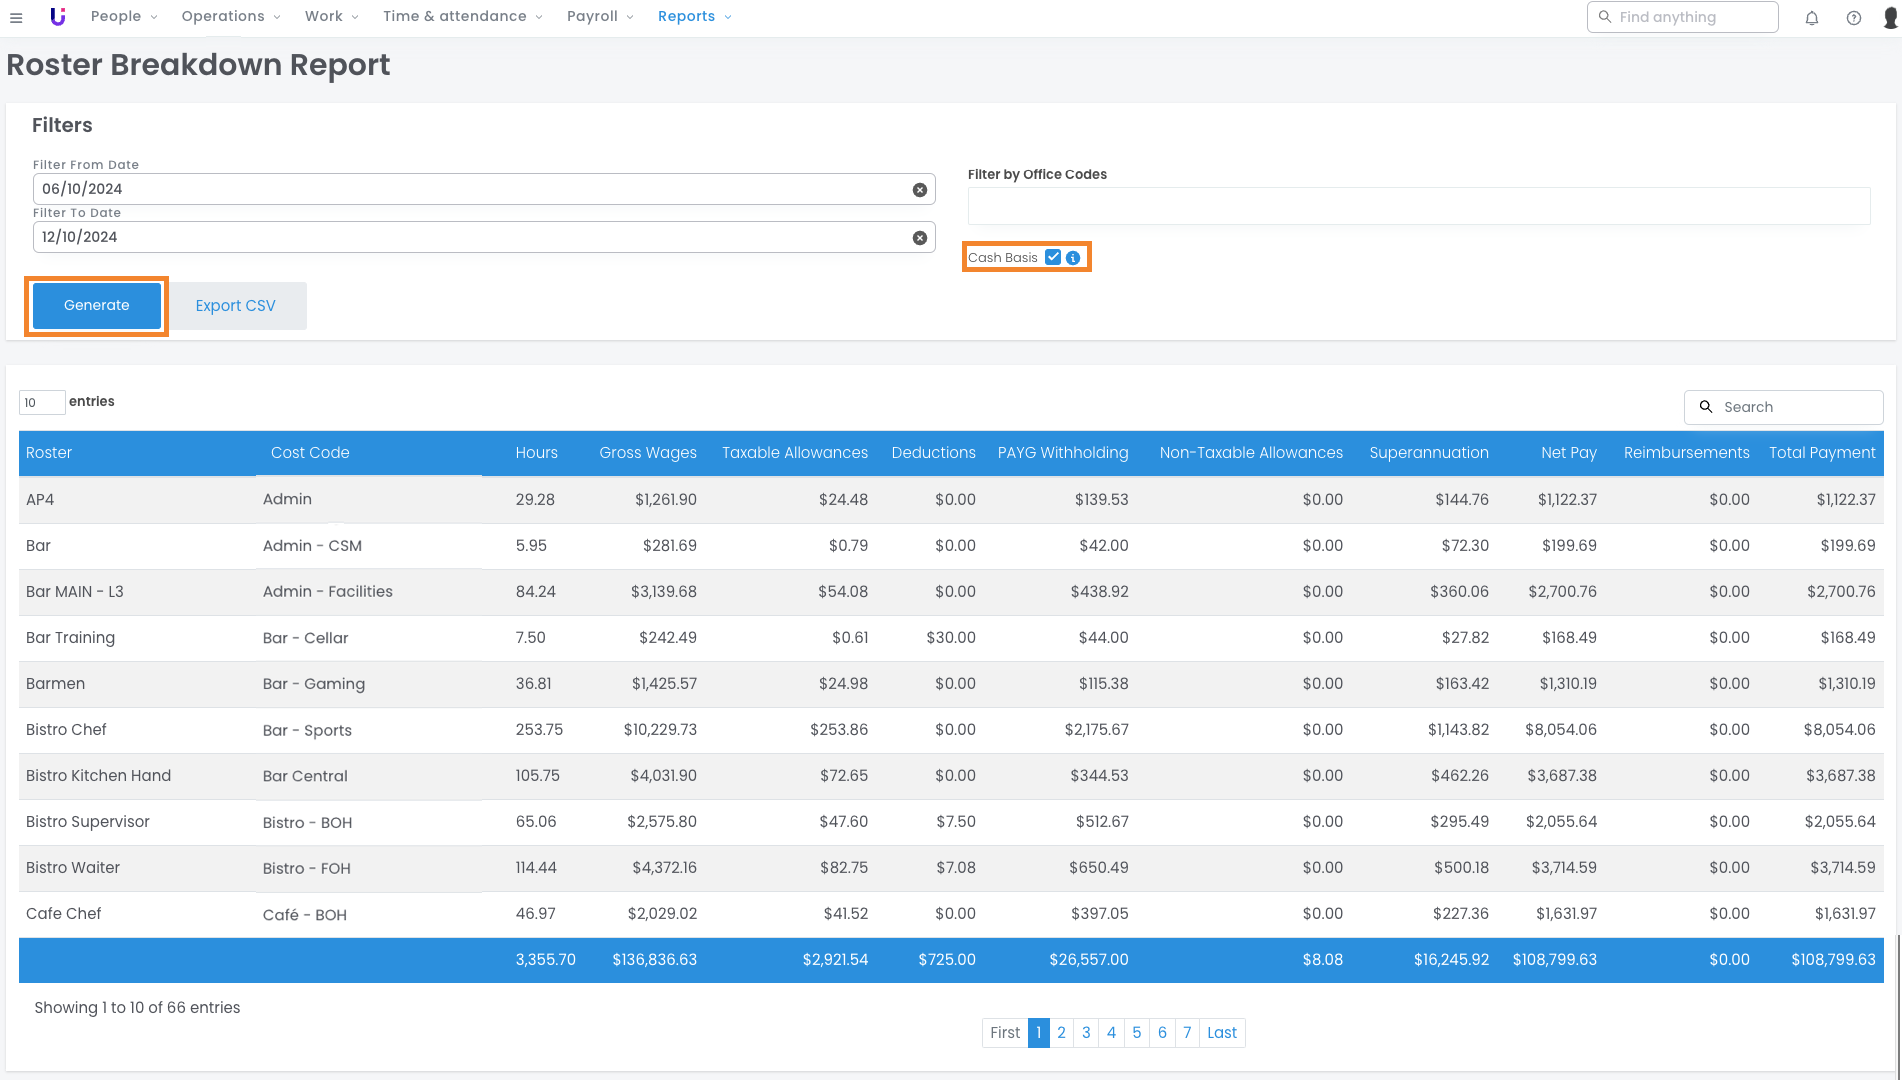The image size is (1902, 1080).
Task: Open the hamburger navigation menu
Action: click(x=16, y=17)
